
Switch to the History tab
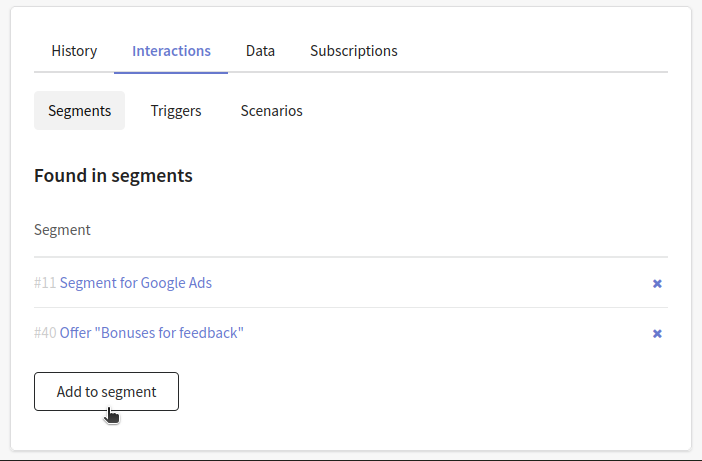tap(74, 51)
